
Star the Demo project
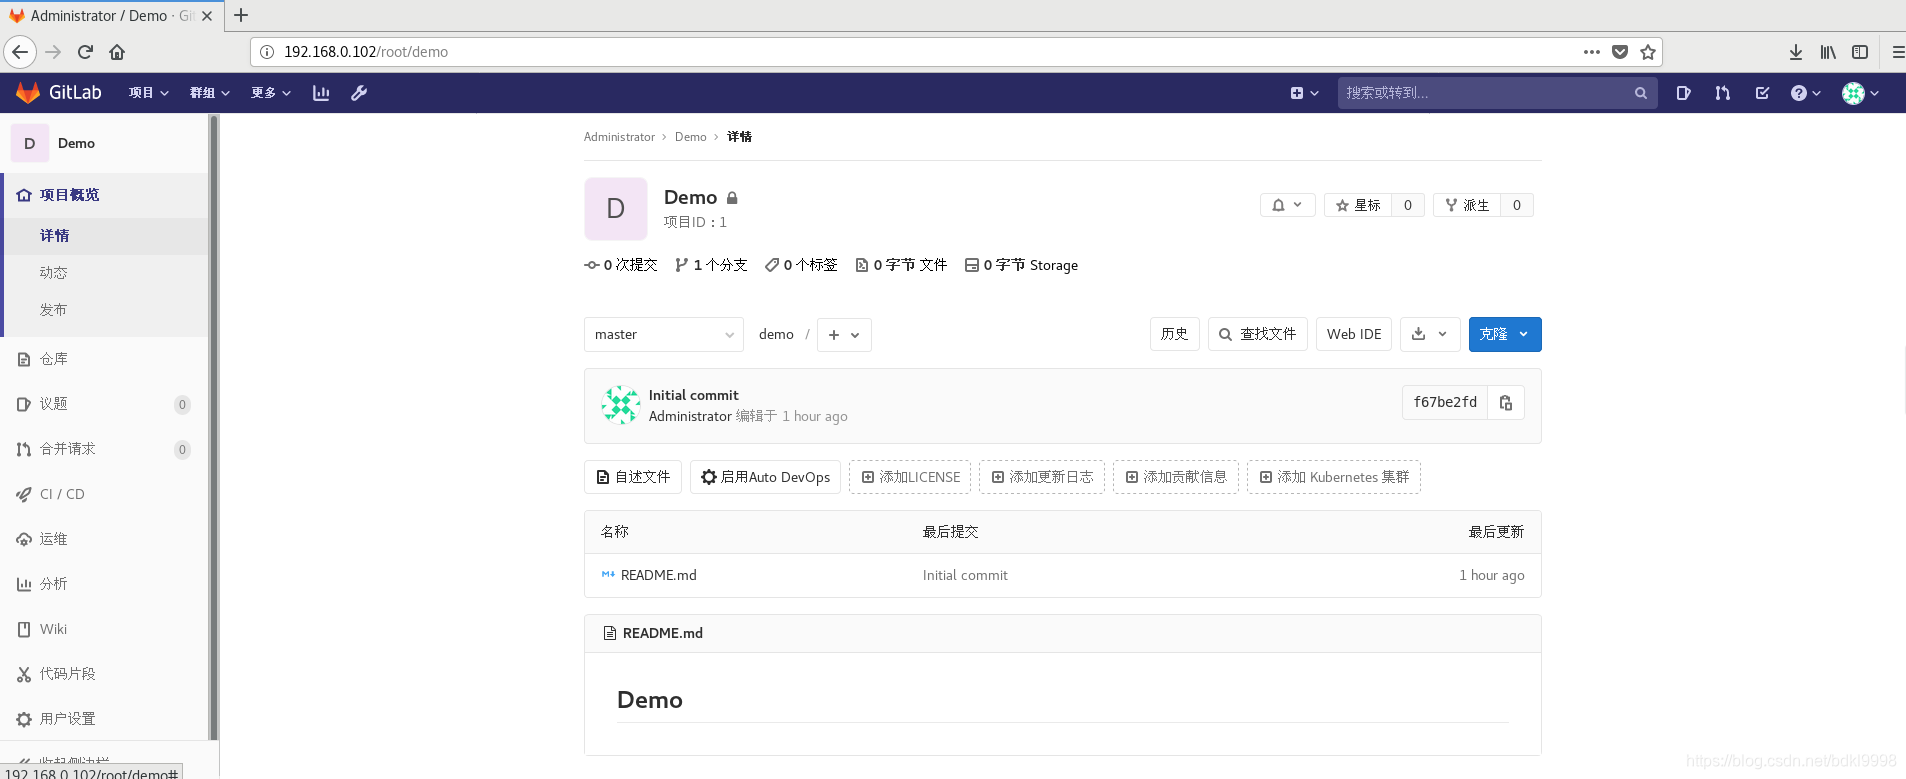(1358, 205)
